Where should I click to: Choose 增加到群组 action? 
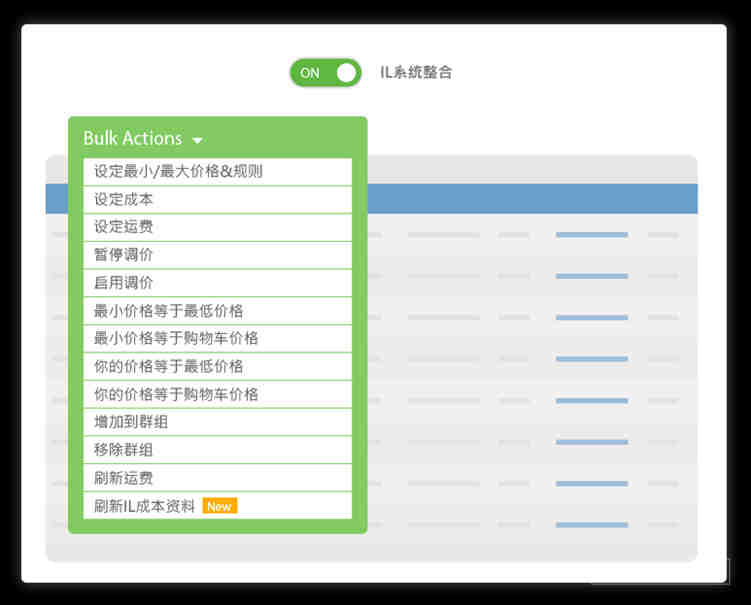[217, 422]
